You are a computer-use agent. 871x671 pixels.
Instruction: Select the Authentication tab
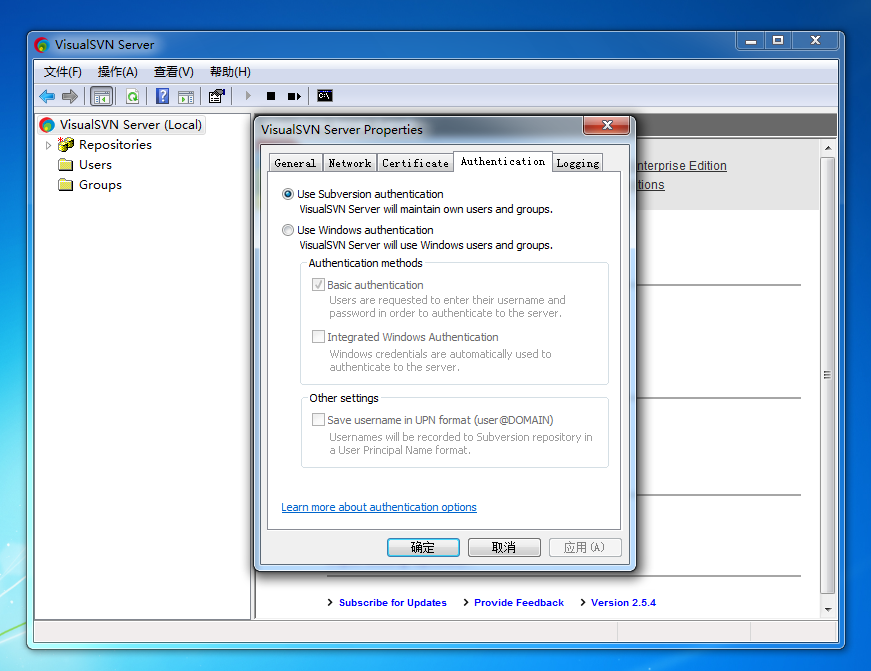pos(503,161)
